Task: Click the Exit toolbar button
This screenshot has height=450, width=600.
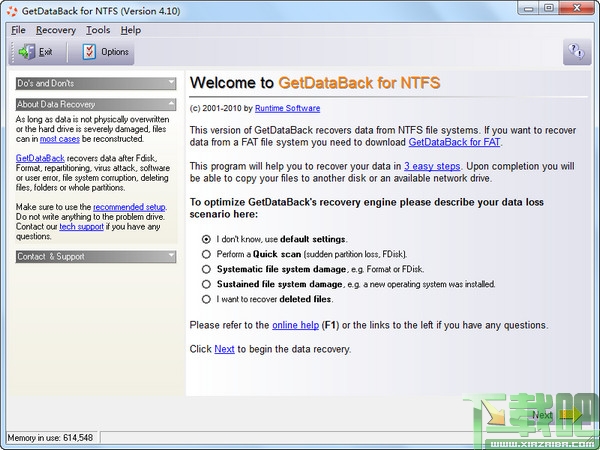Action: coord(36,52)
